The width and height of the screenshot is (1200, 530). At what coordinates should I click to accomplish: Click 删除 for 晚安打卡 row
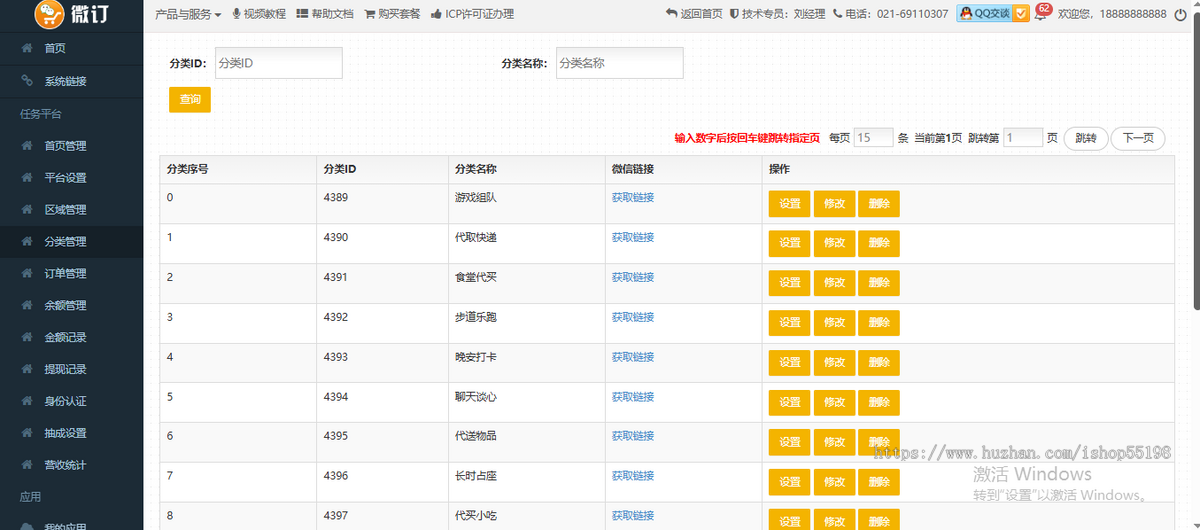(x=879, y=363)
